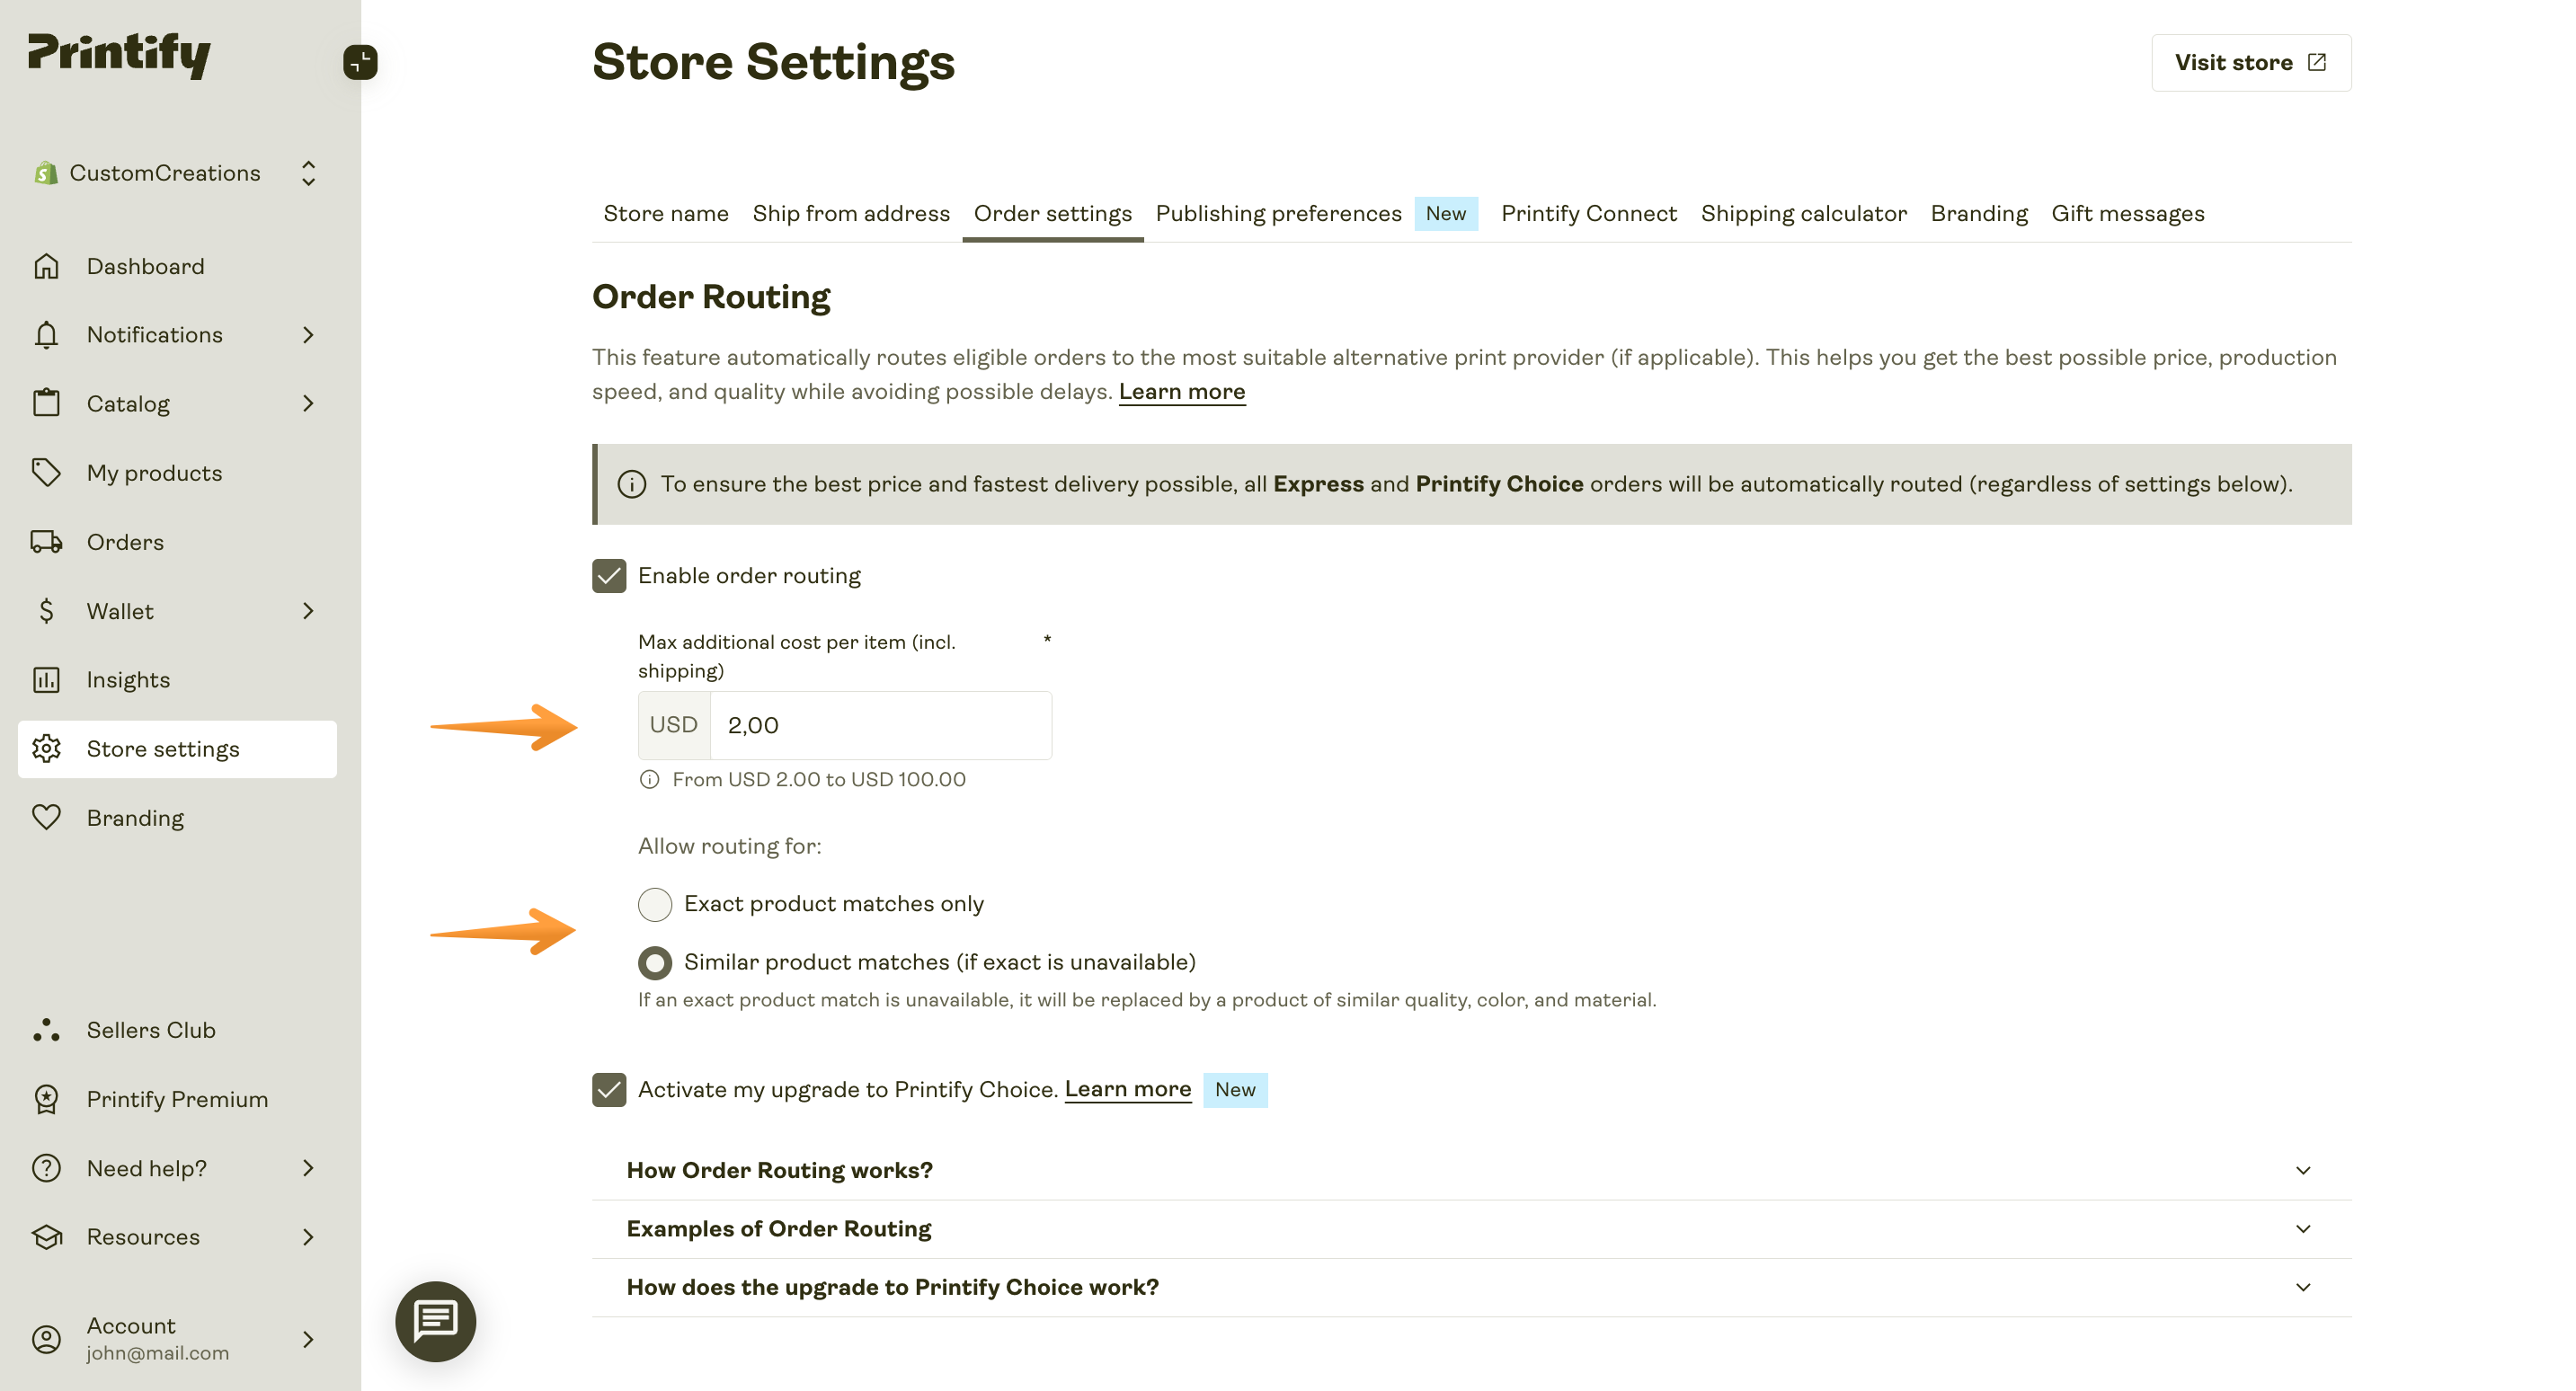The image size is (2576, 1391).
Task: Click the Visit store button
Action: pyautogui.click(x=2250, y=62)
